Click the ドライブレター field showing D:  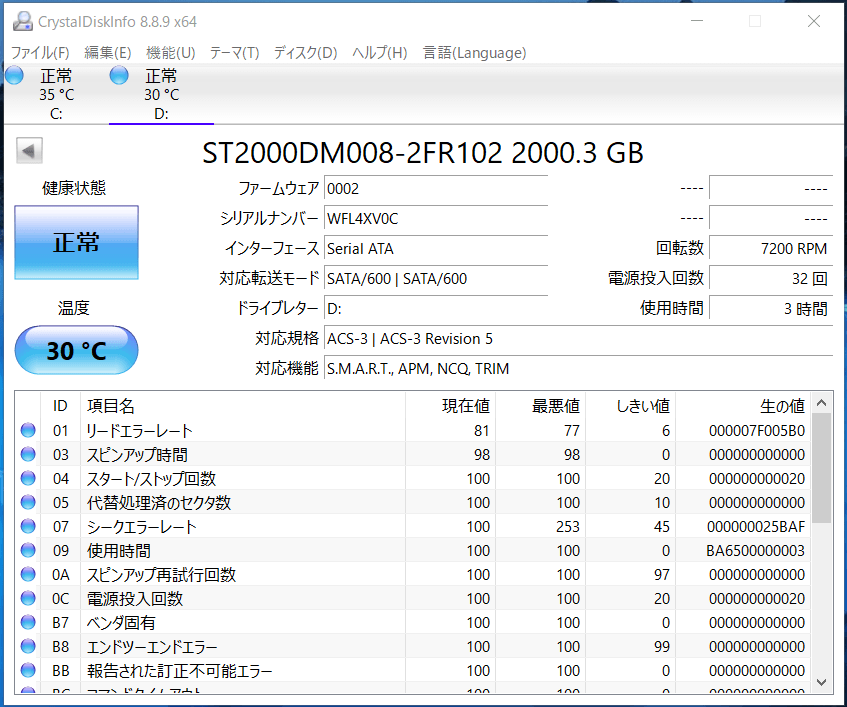pos(436,308)
